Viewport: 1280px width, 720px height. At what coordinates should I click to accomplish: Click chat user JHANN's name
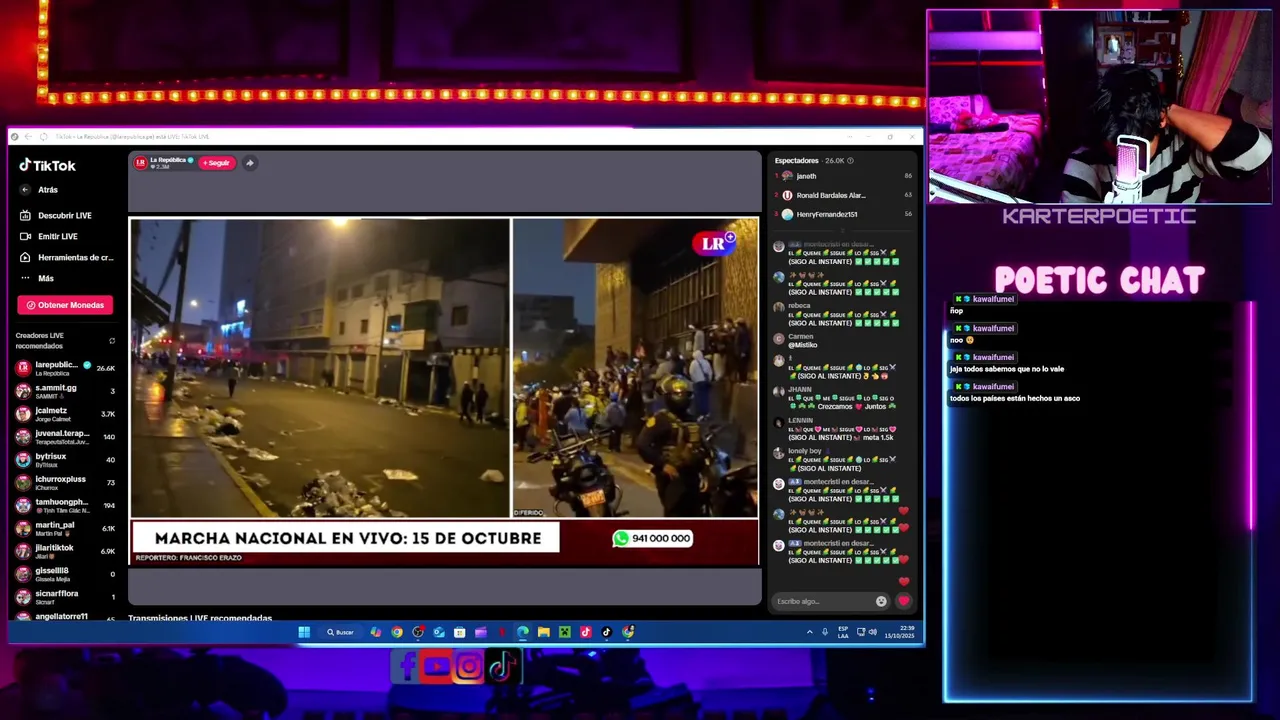point(799,390)
